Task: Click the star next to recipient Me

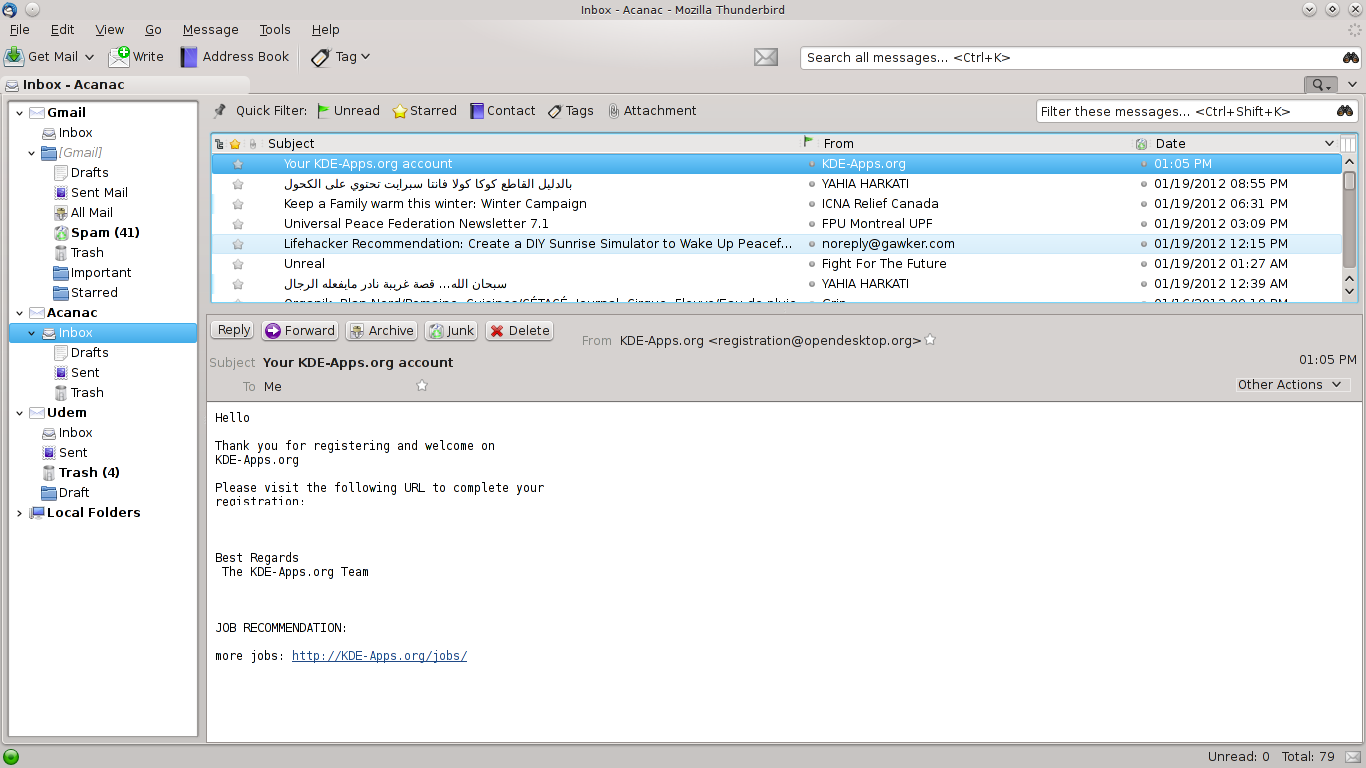Action: 422,386
